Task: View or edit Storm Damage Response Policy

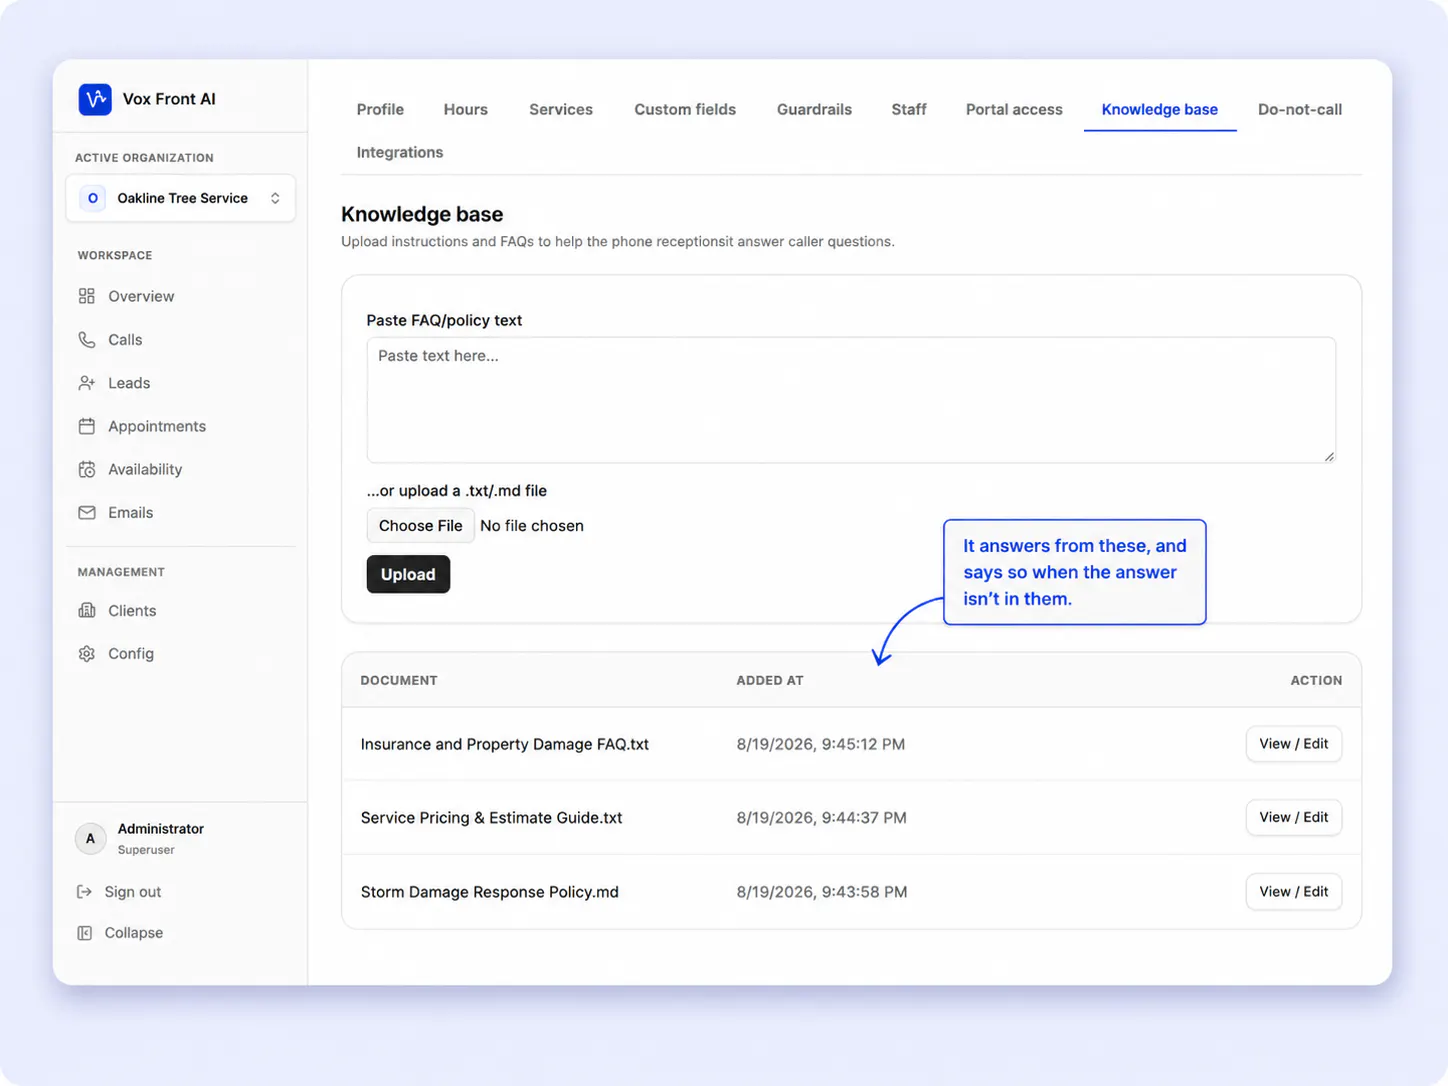Action: pos(1294,892)
